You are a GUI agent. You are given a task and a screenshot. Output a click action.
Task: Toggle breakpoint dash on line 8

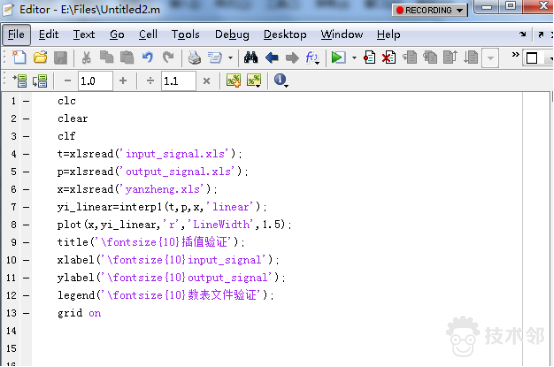pyautogui.click(x=26, y=225)
